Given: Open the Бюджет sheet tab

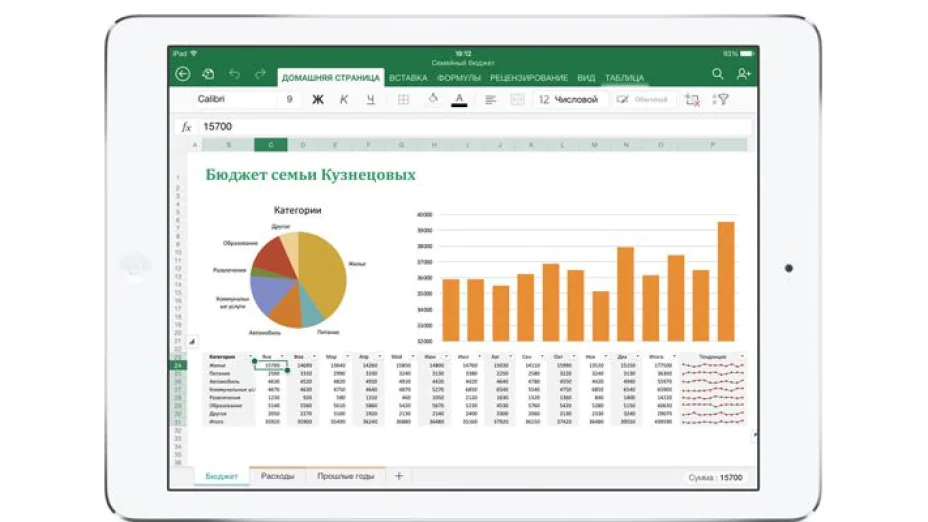Looking at the screenshot, I should [221, 476].
